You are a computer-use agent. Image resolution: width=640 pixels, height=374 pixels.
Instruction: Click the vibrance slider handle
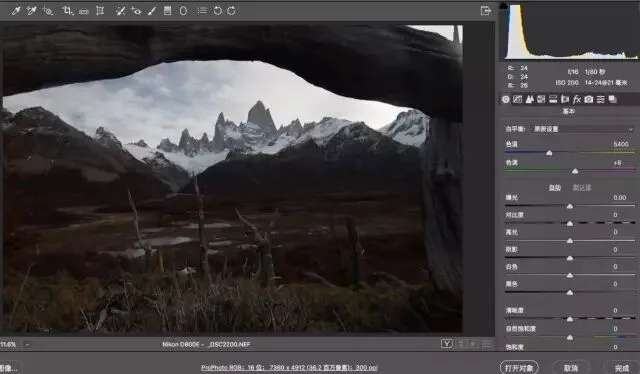click(570, 337)
